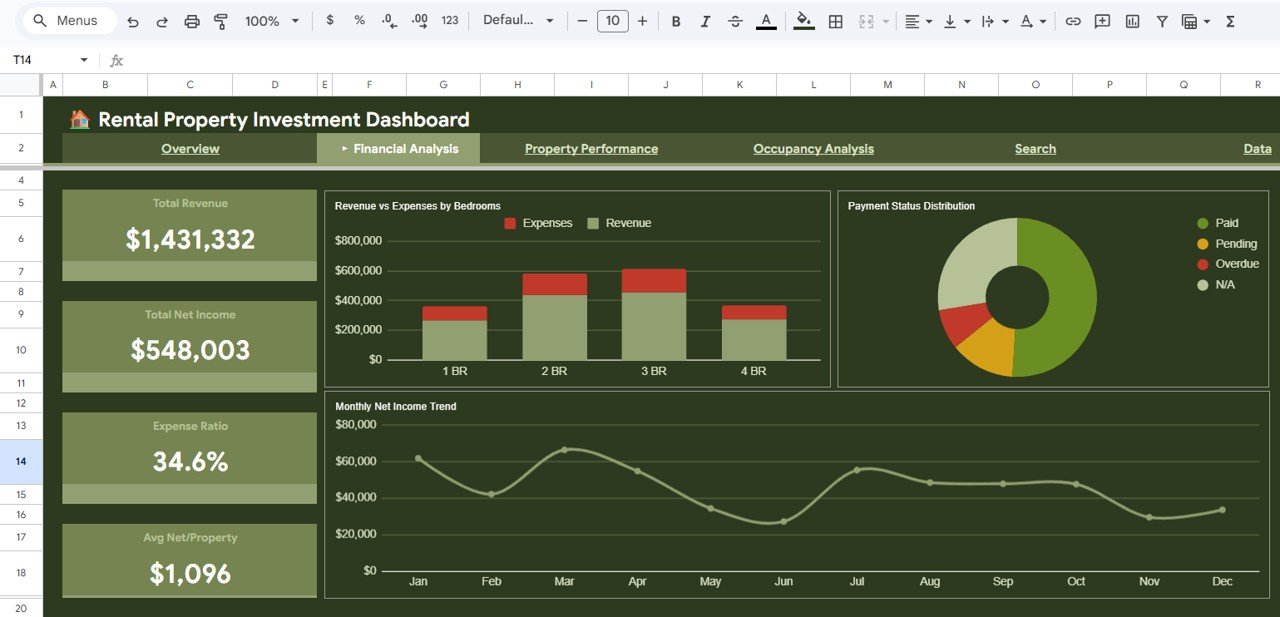Select the Paint format tool
The image size is (1280, 617).
[220, 20]
